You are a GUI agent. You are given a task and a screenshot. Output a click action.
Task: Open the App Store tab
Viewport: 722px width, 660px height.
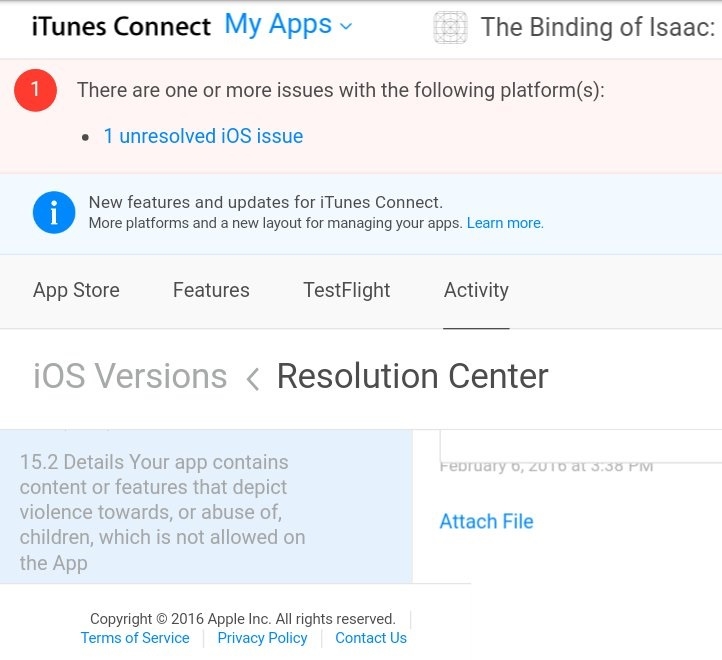[x=76, y=291]
